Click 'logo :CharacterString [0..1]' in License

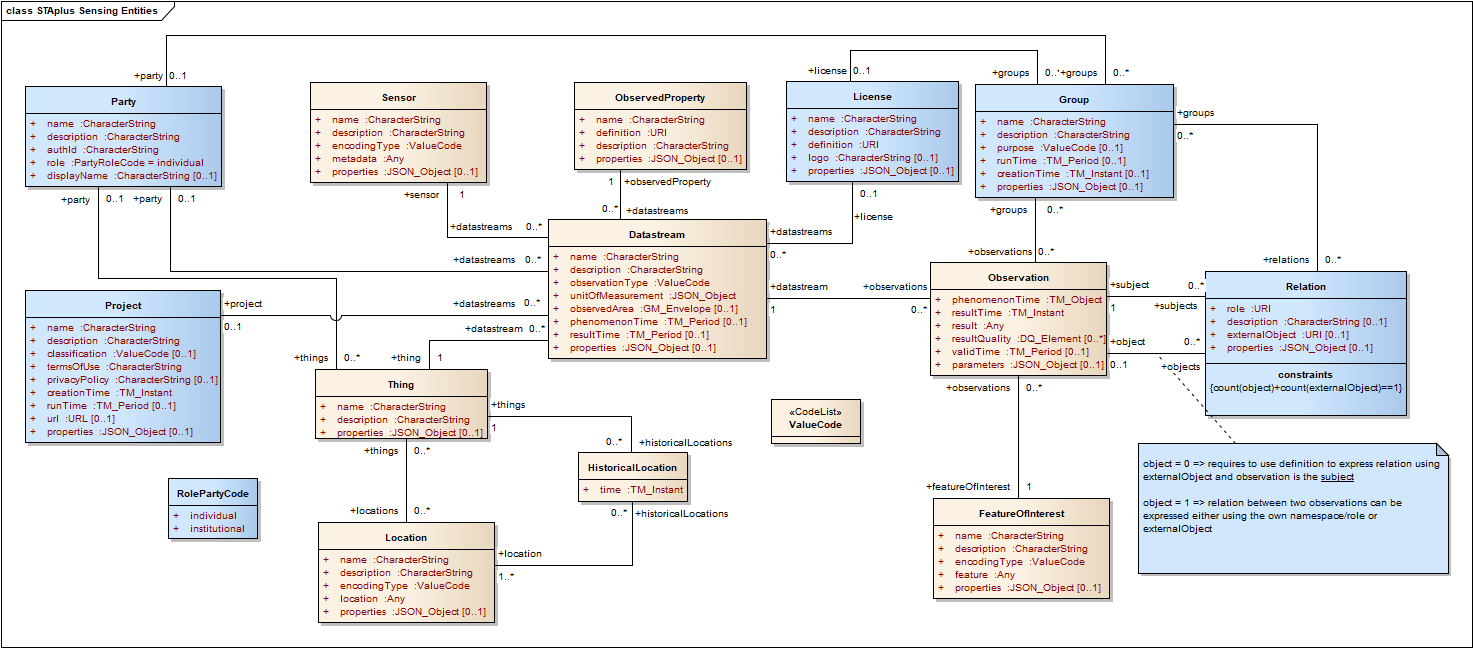(872, 158)
